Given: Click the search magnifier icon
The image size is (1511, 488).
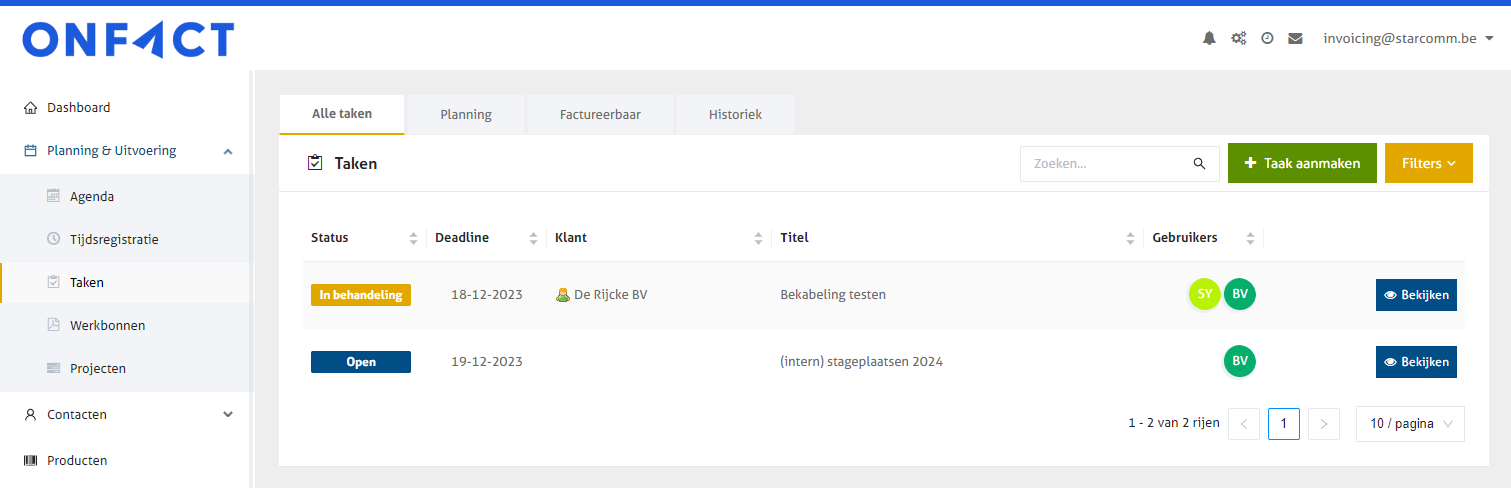Looking at the screenshot, I should 1199,163.
